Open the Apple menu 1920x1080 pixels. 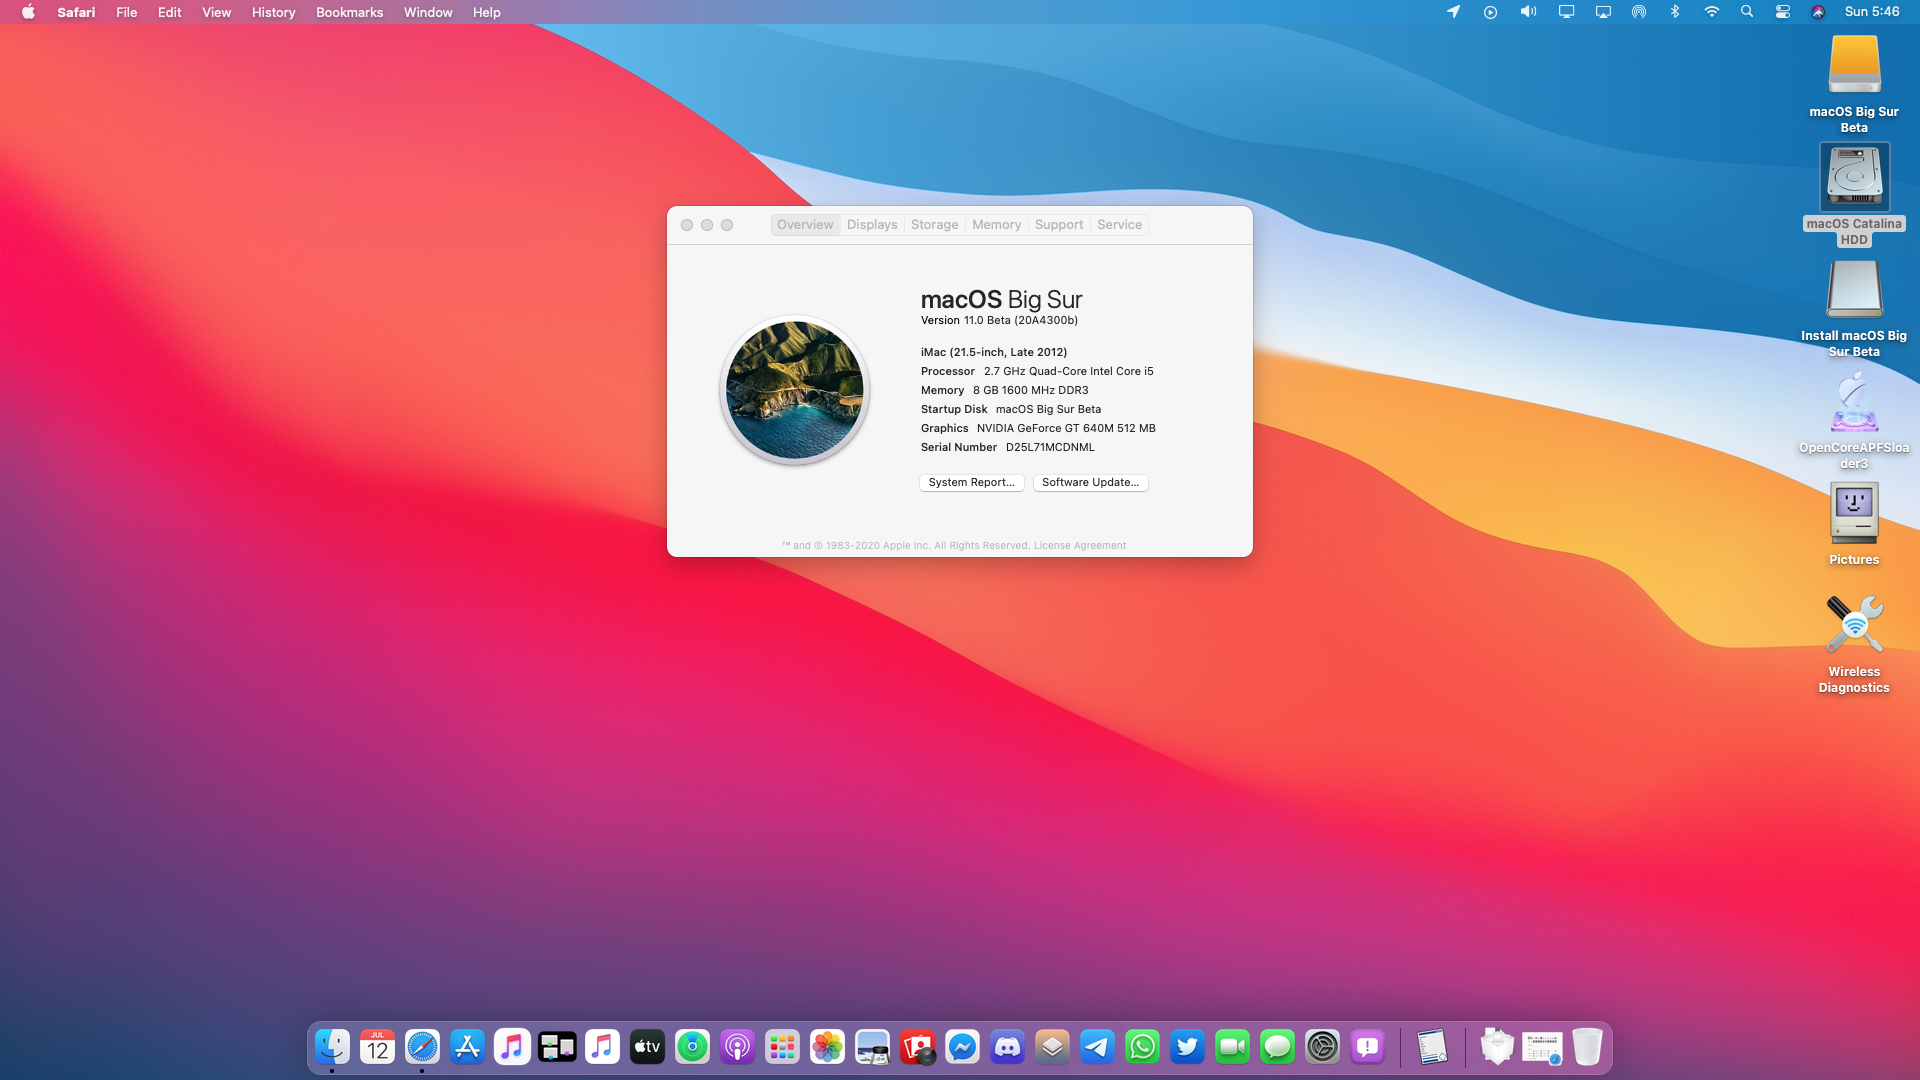[28, 12]
